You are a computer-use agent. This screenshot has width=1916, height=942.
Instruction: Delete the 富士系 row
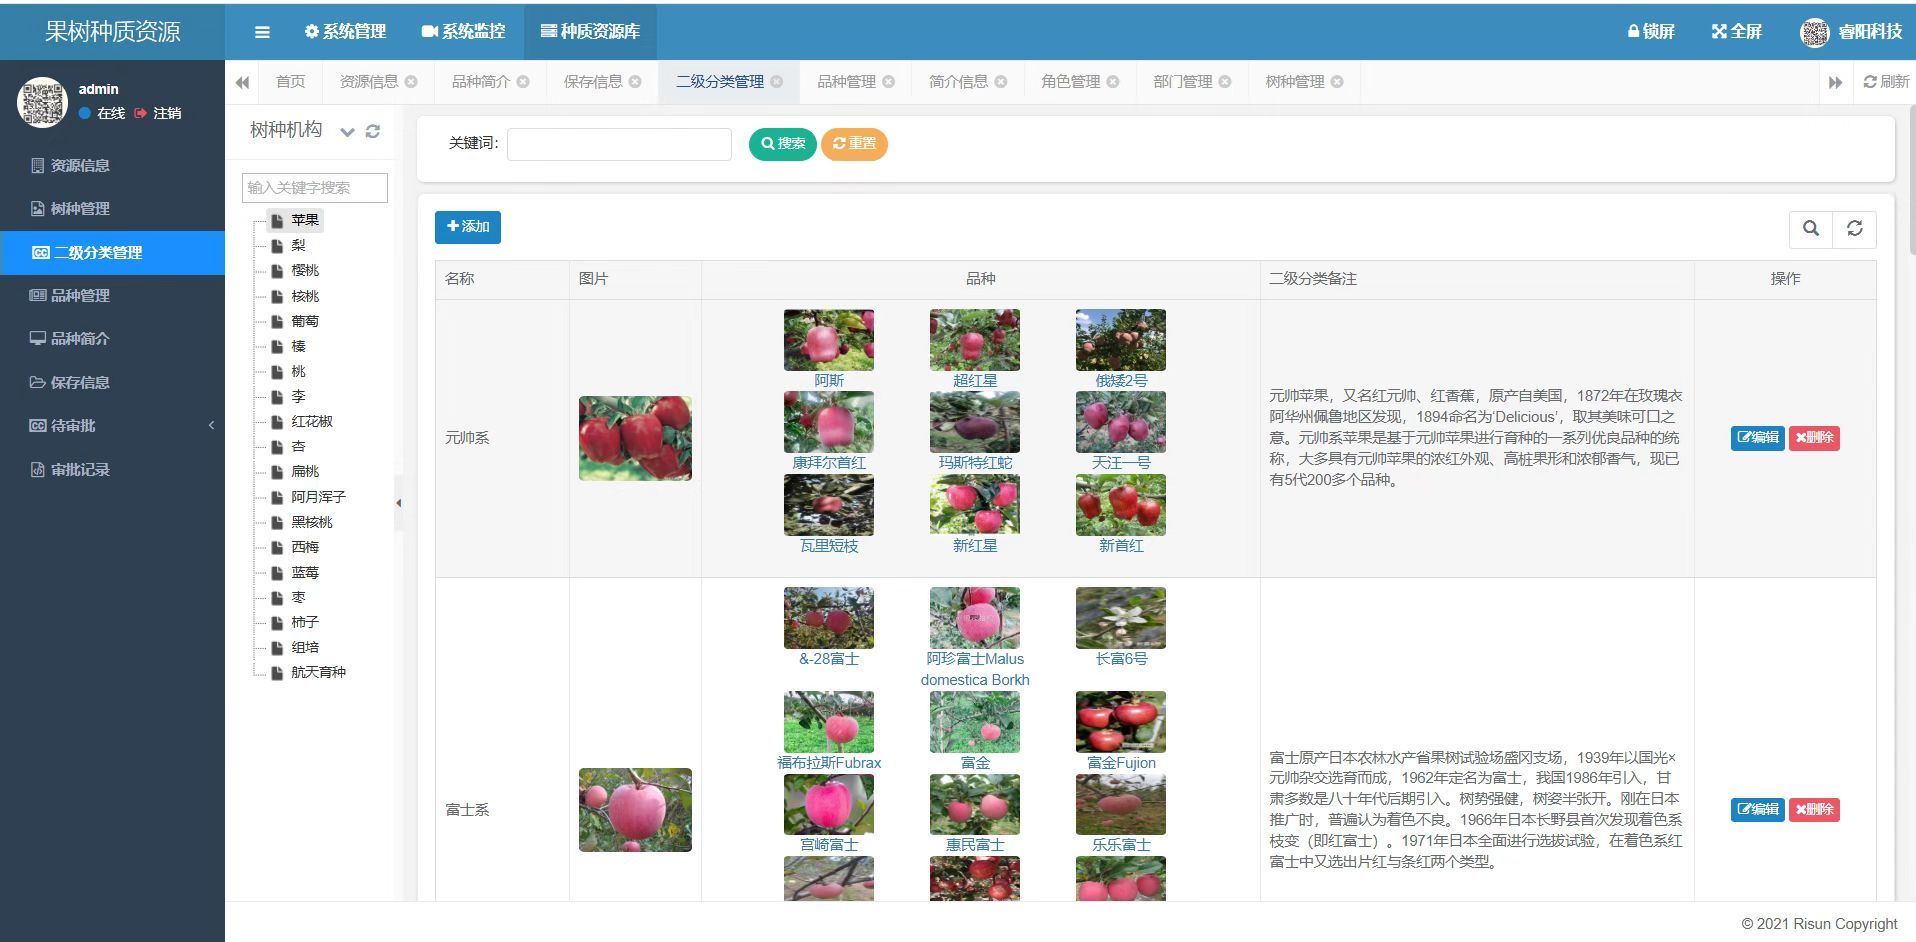pyautogui.click(x=1814, y=809)
